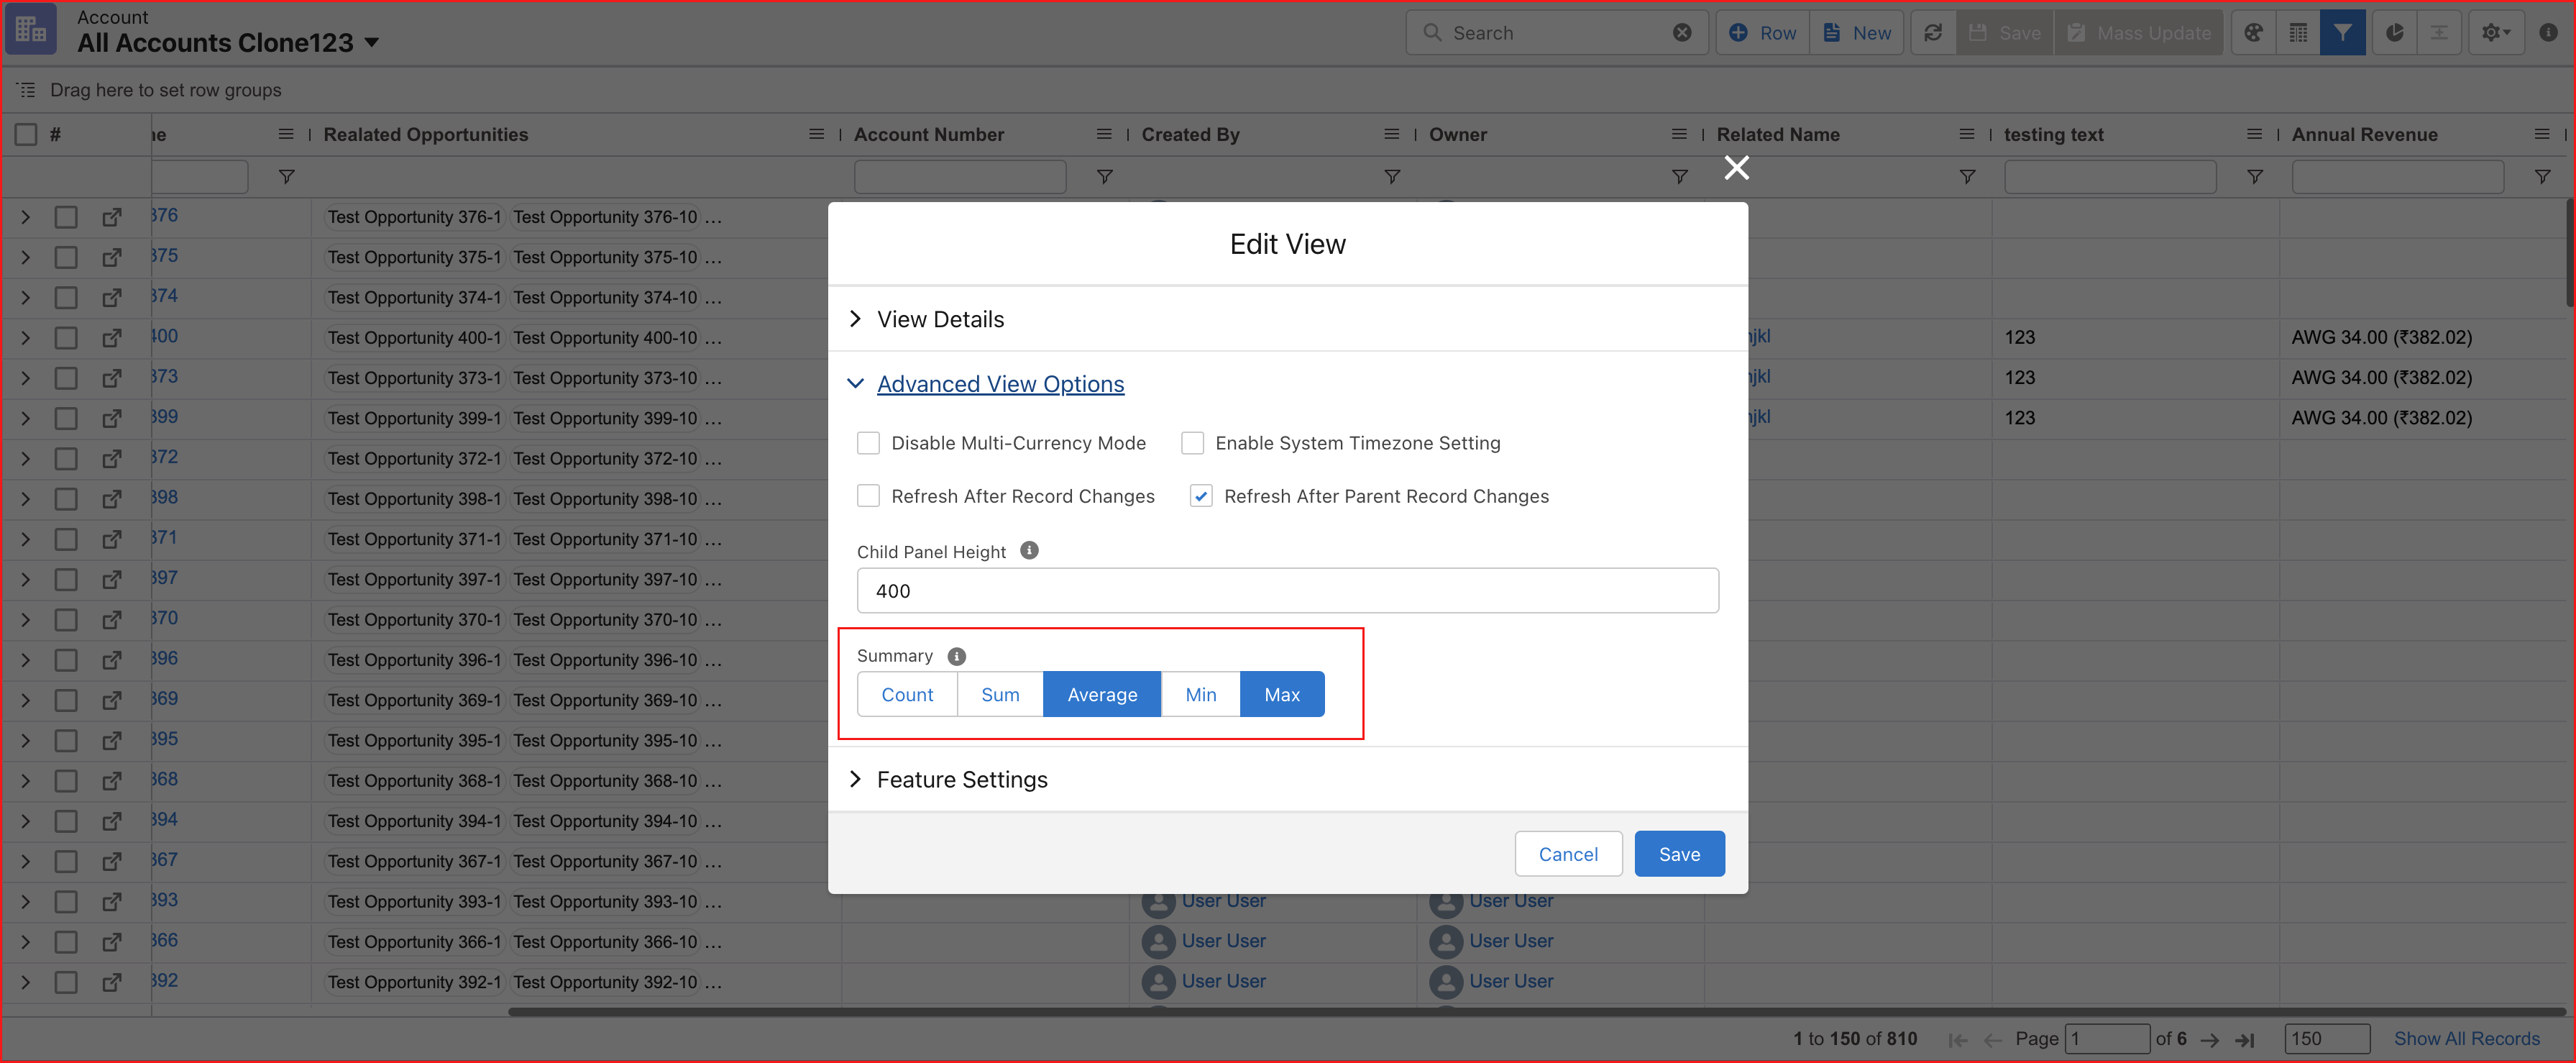Check Enable System Timezone Setting
This screenshot has height=1063, width=2576.
1192,442
